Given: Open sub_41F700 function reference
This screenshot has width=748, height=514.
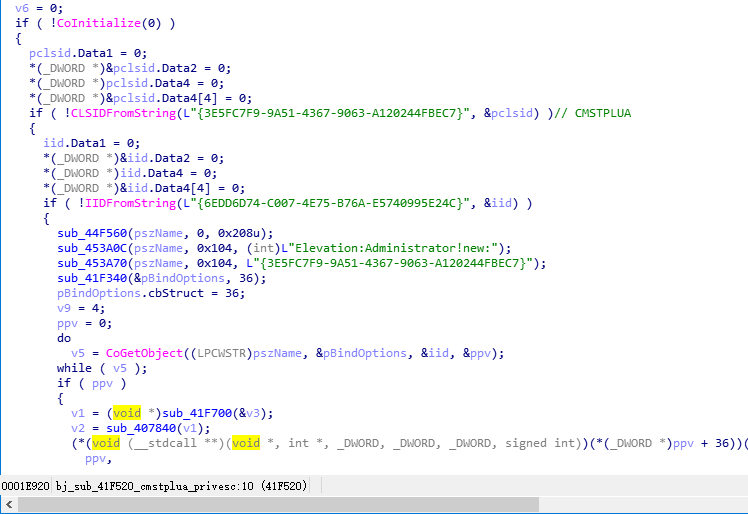Looking at the screenshot, I should [197, 413].
